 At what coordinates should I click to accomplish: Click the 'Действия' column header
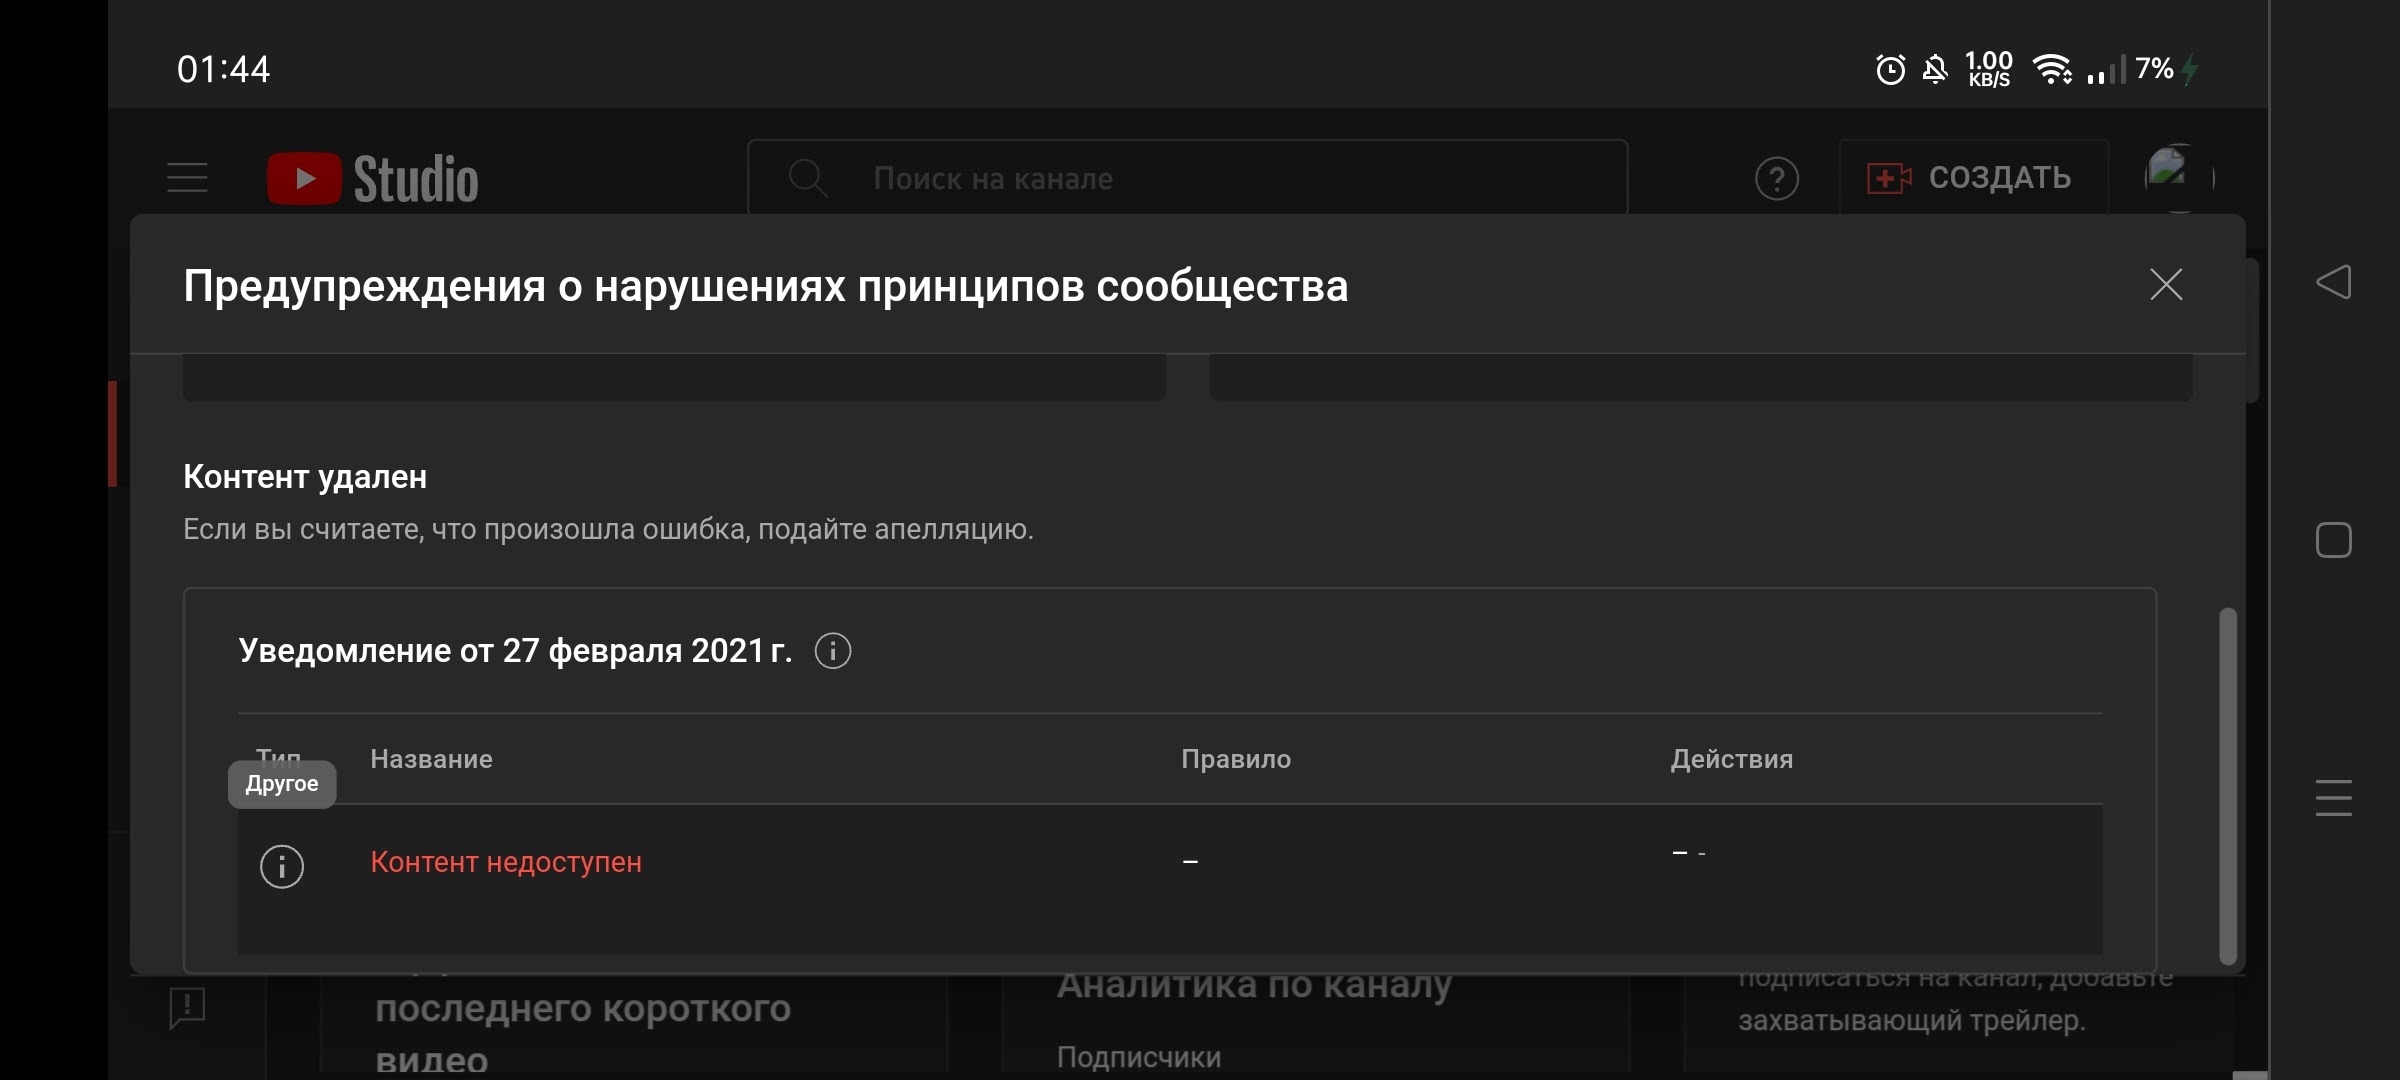pyautogui.click(x=1732, y=759)
